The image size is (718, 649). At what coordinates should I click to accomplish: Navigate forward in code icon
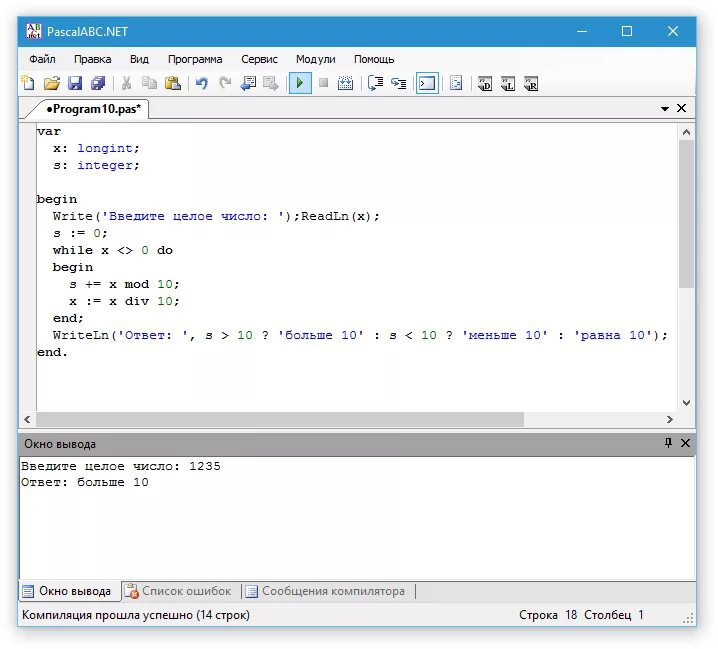(271, 83)
